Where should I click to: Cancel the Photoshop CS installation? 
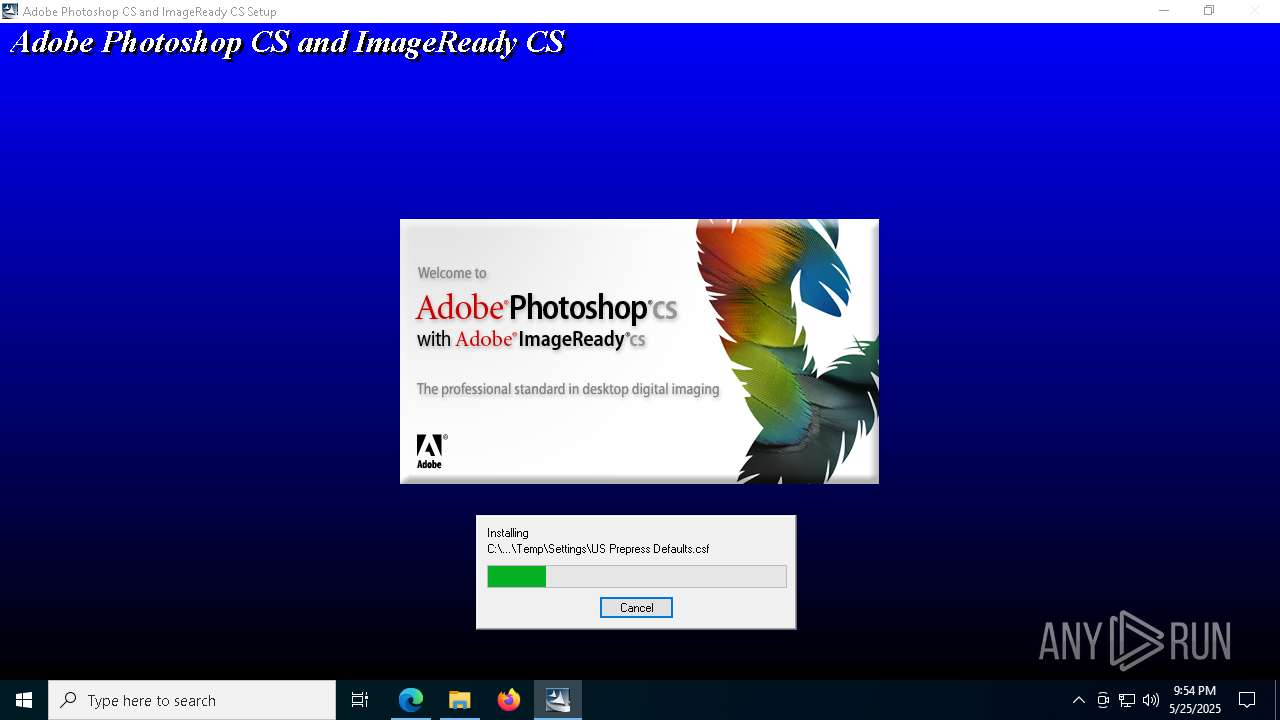[x=636, y=607]
